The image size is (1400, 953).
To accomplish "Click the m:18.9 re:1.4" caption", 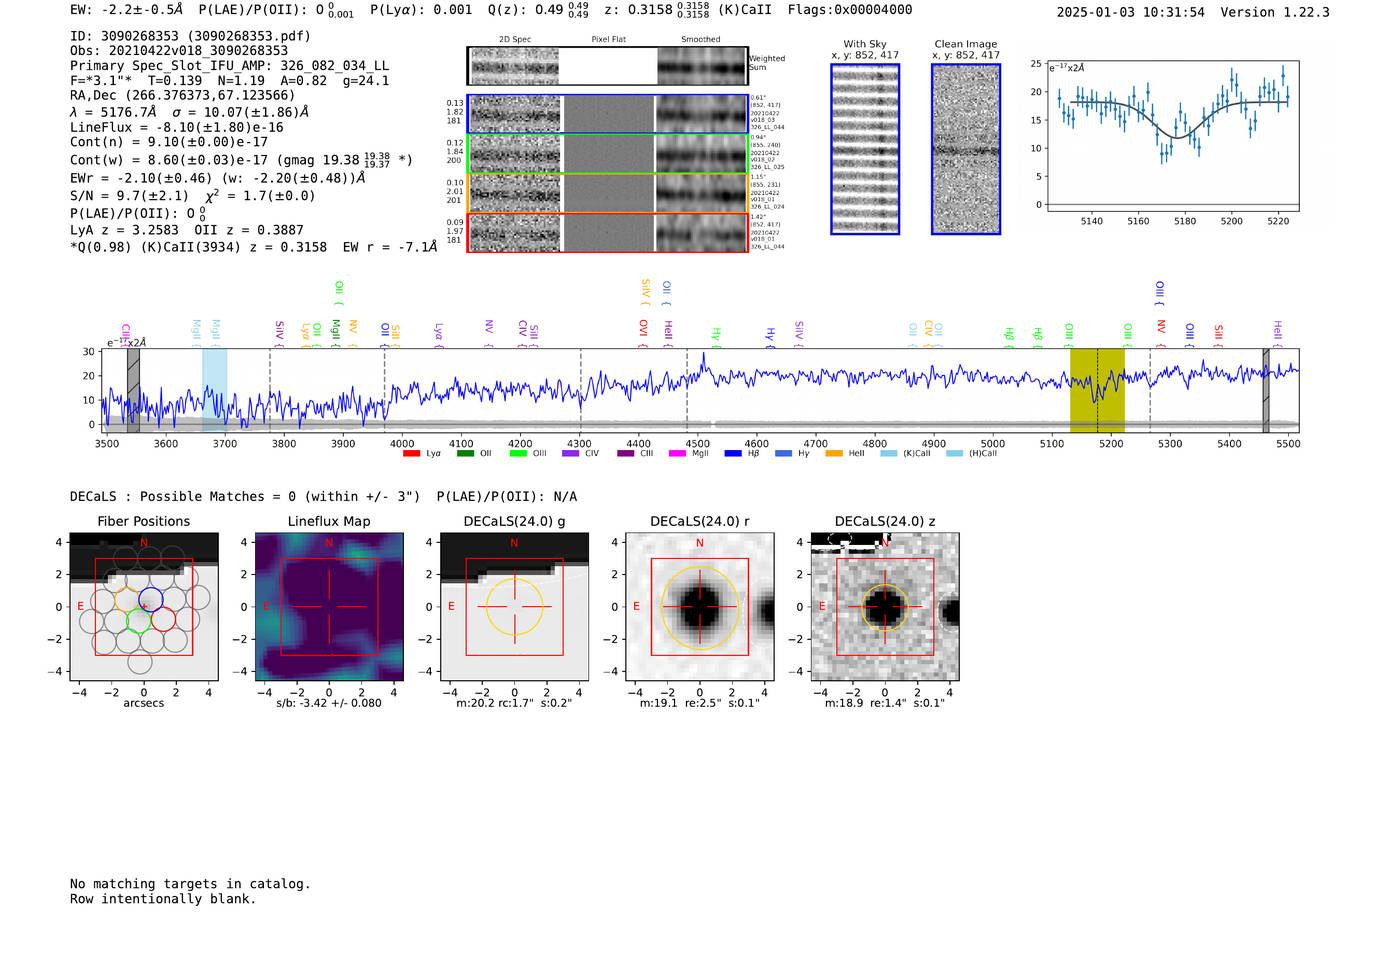I will click(x=885, y=703).
